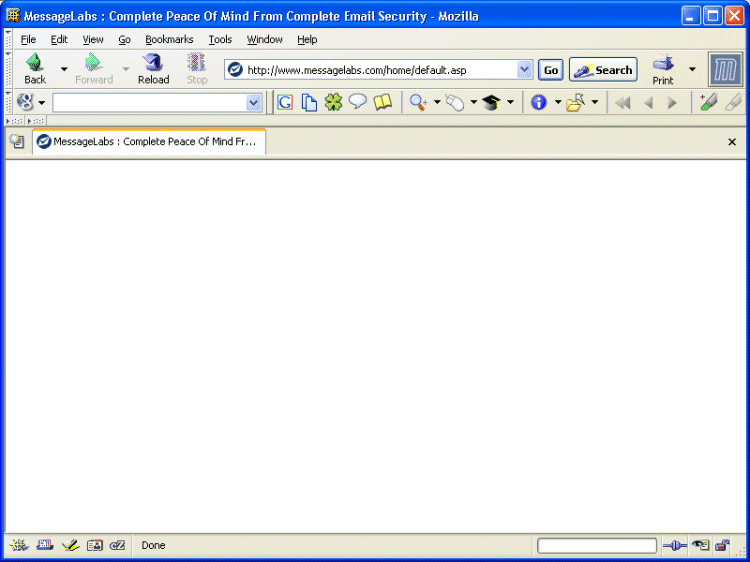Click the page site icon in address bar
This screenshot has height=562, width=750.
tap(235, 70)
